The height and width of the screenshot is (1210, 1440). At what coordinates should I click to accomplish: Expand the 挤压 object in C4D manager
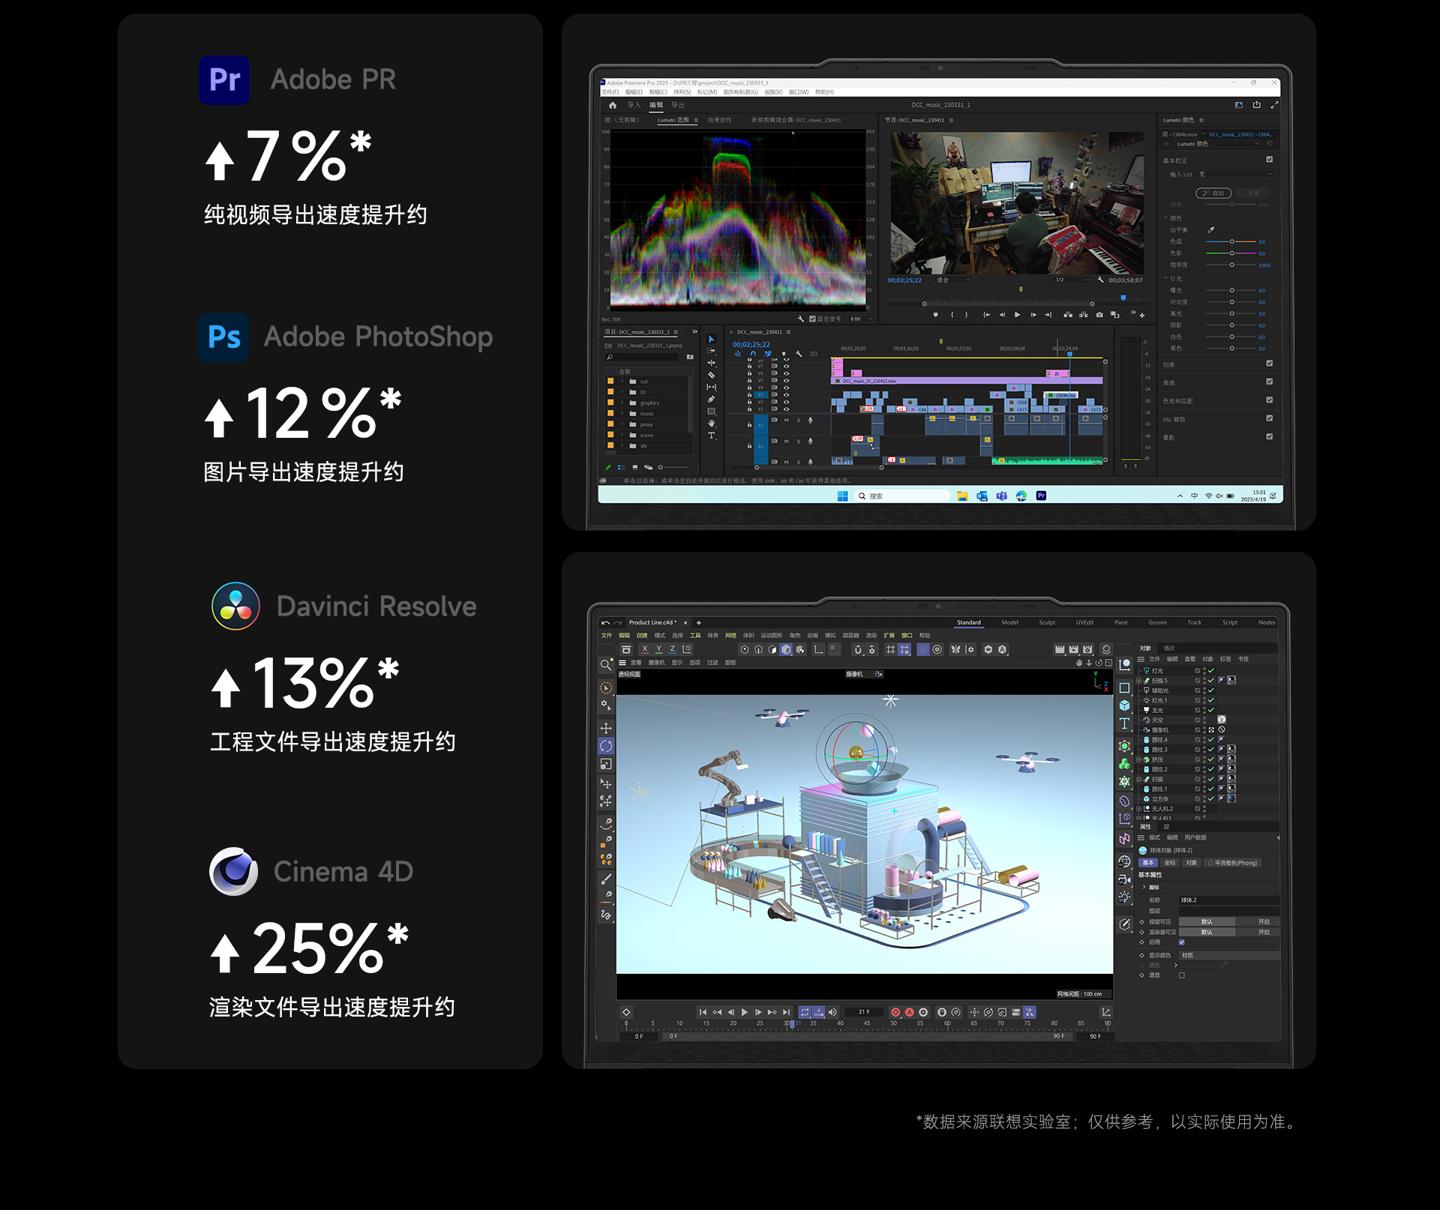tap(1139, 759)
